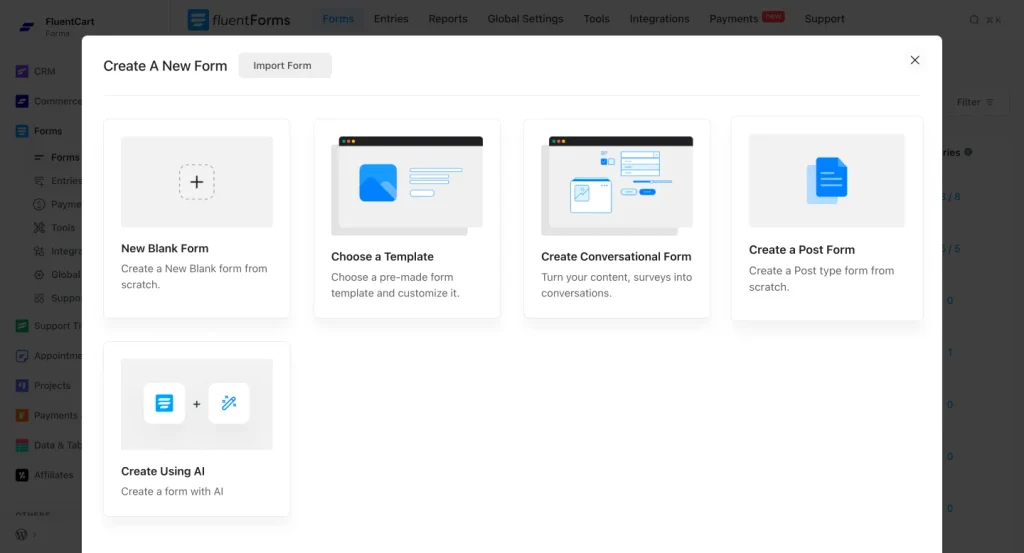Click the Create Conversational Form title
Viewport: 1024px width, 553px height.
[x=616, y=257]
